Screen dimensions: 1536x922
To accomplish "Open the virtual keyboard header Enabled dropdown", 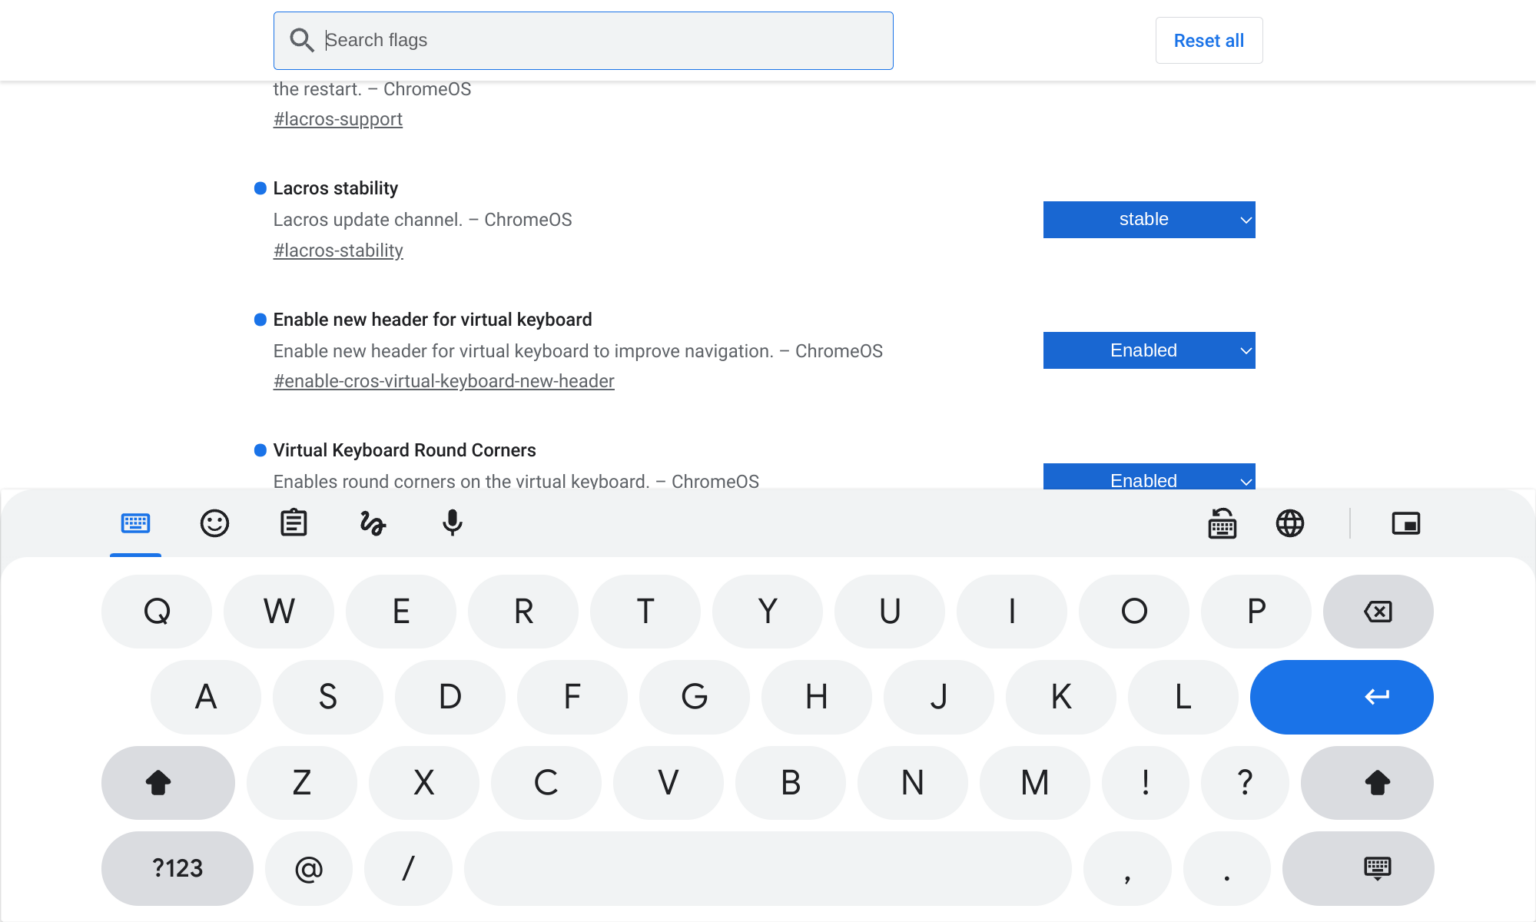I will point(1148,350).
